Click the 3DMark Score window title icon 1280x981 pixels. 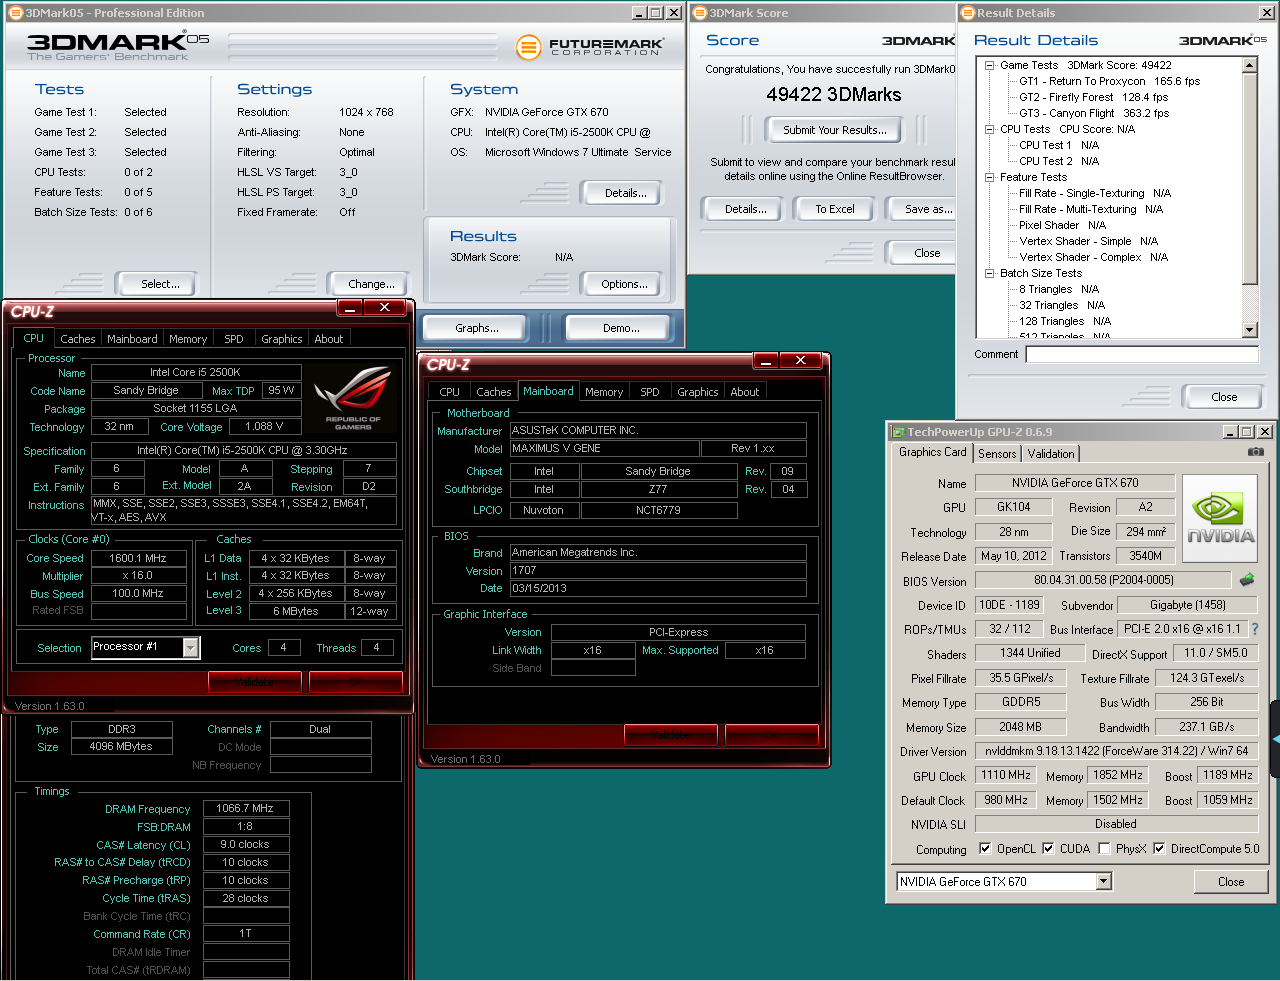point(700,13)
